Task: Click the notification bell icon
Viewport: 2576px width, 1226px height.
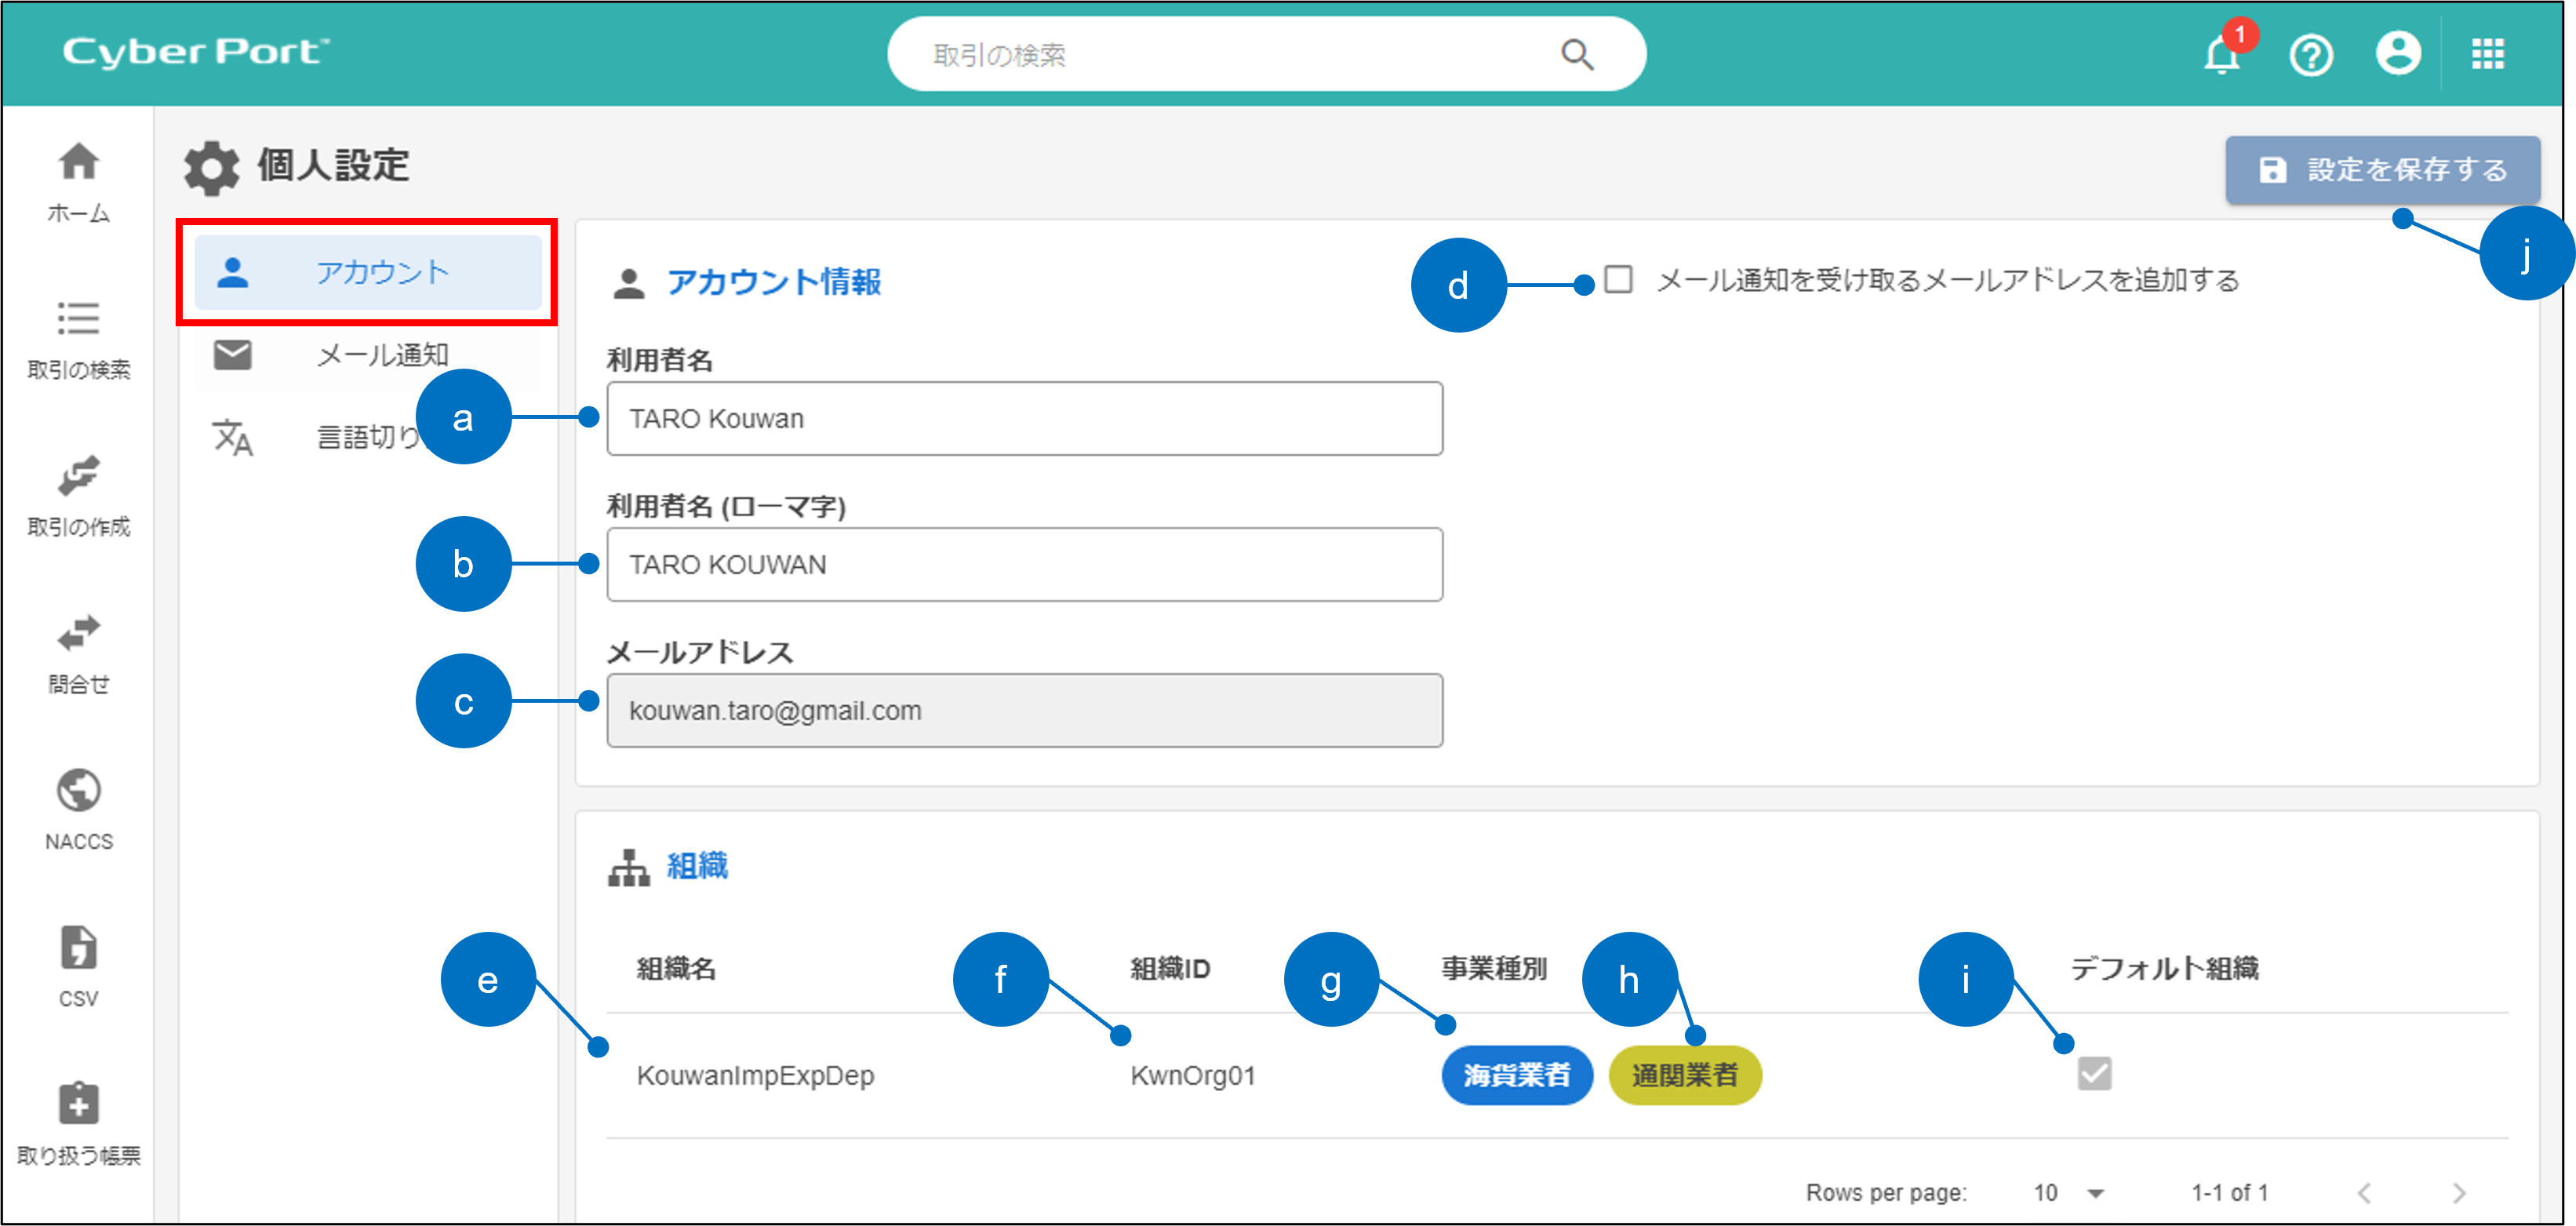Action: click(x=2221, y=55)
